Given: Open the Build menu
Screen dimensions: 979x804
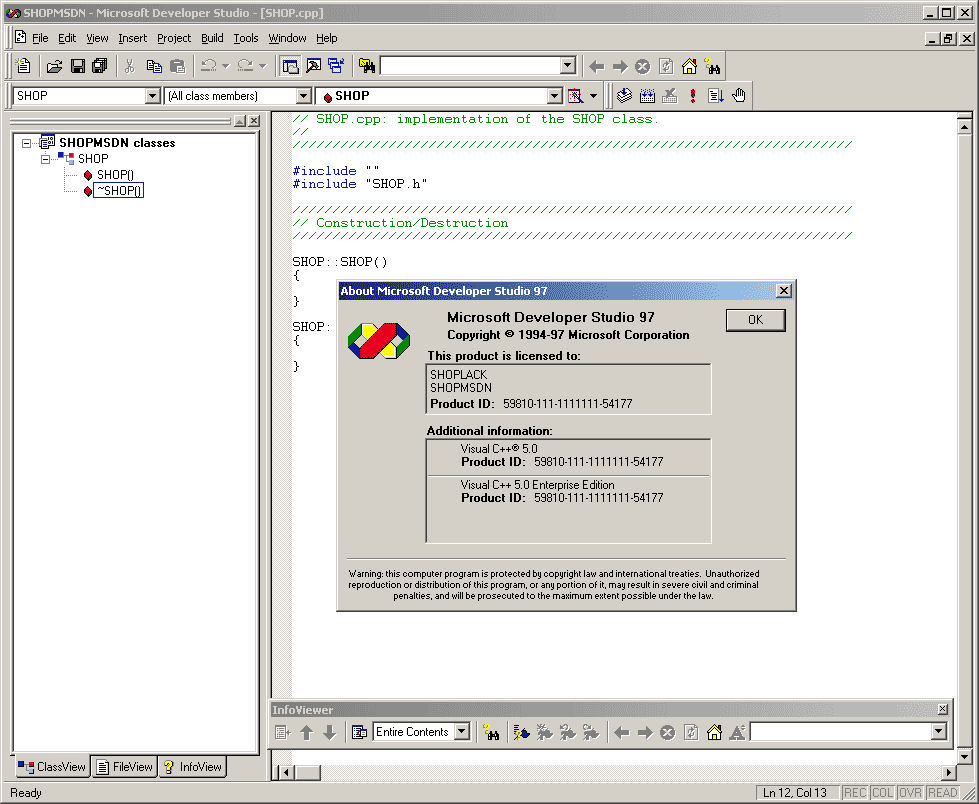Looking at the screenshot, I should pos(212,38).
